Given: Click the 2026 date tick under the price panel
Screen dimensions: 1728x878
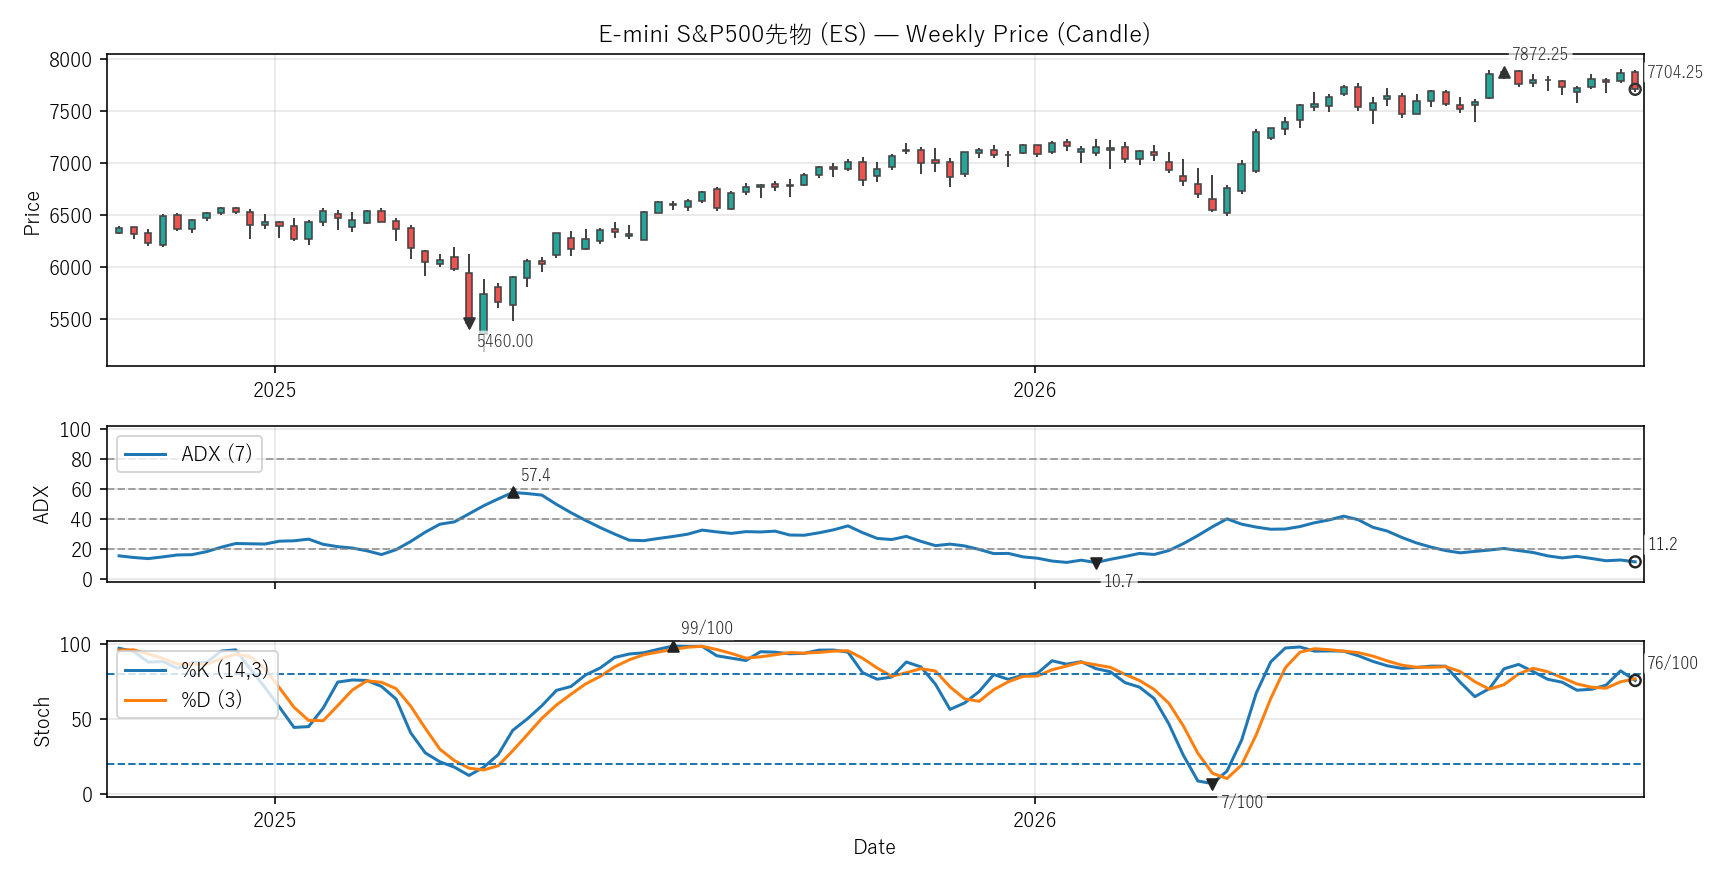Looking at the screenshot, I should 1034,390.
